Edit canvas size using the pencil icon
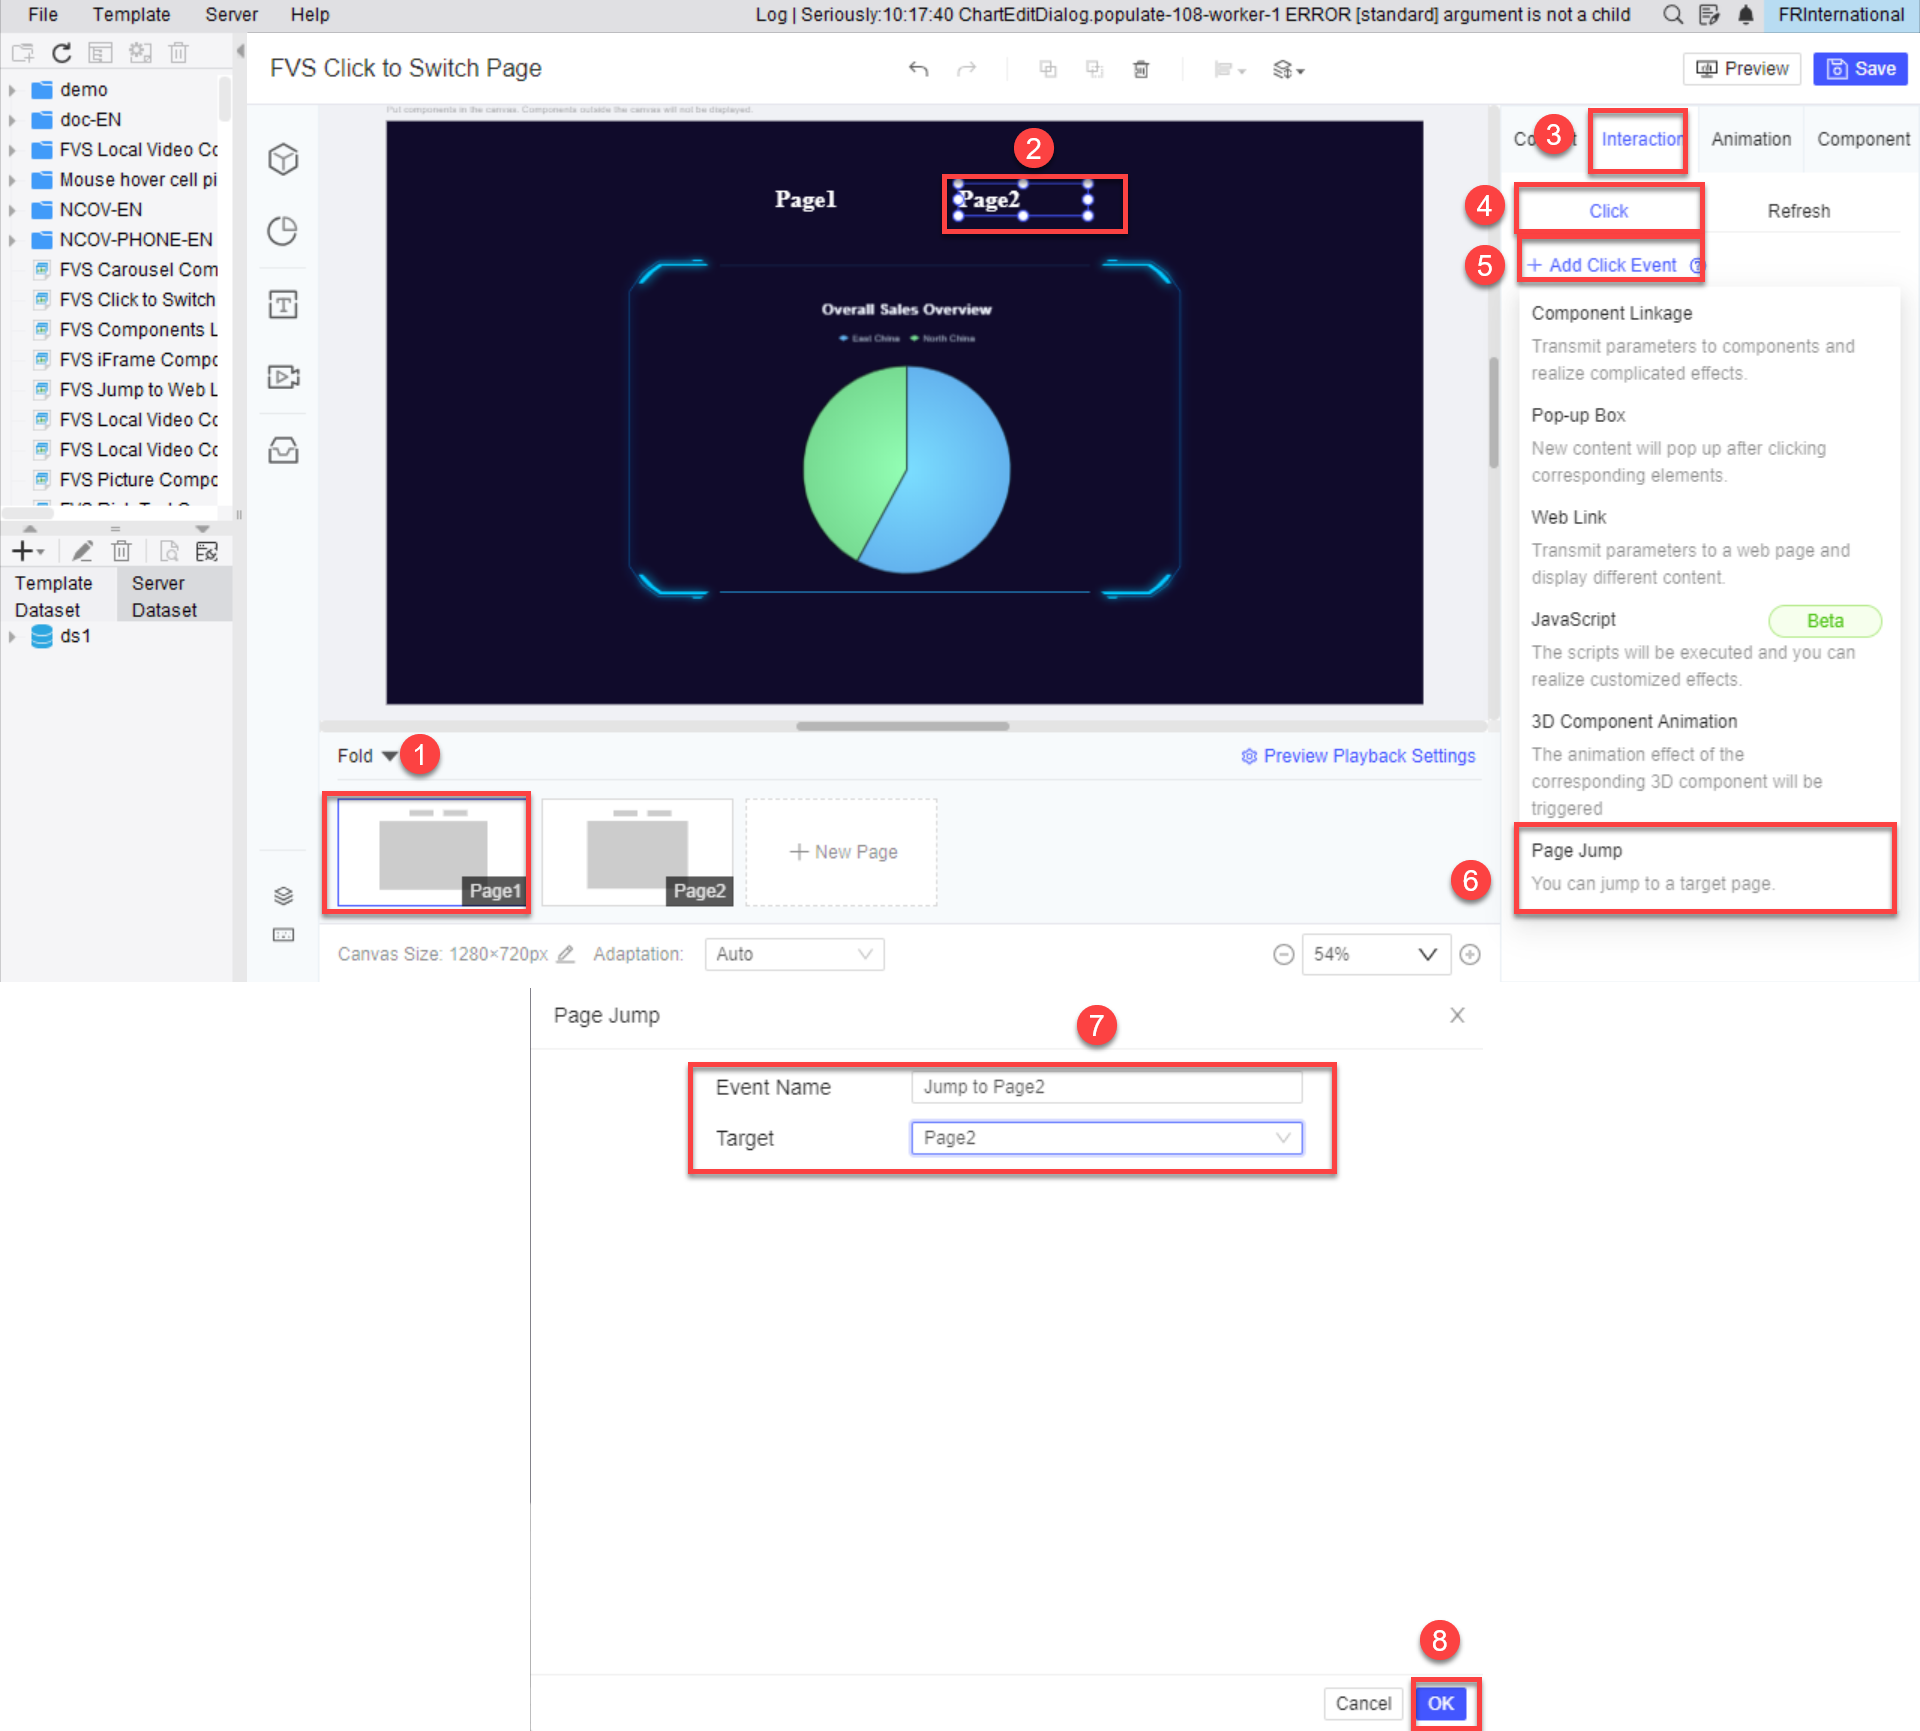1920x1731 pixels. pyautogui.click(x=565, y=955)
